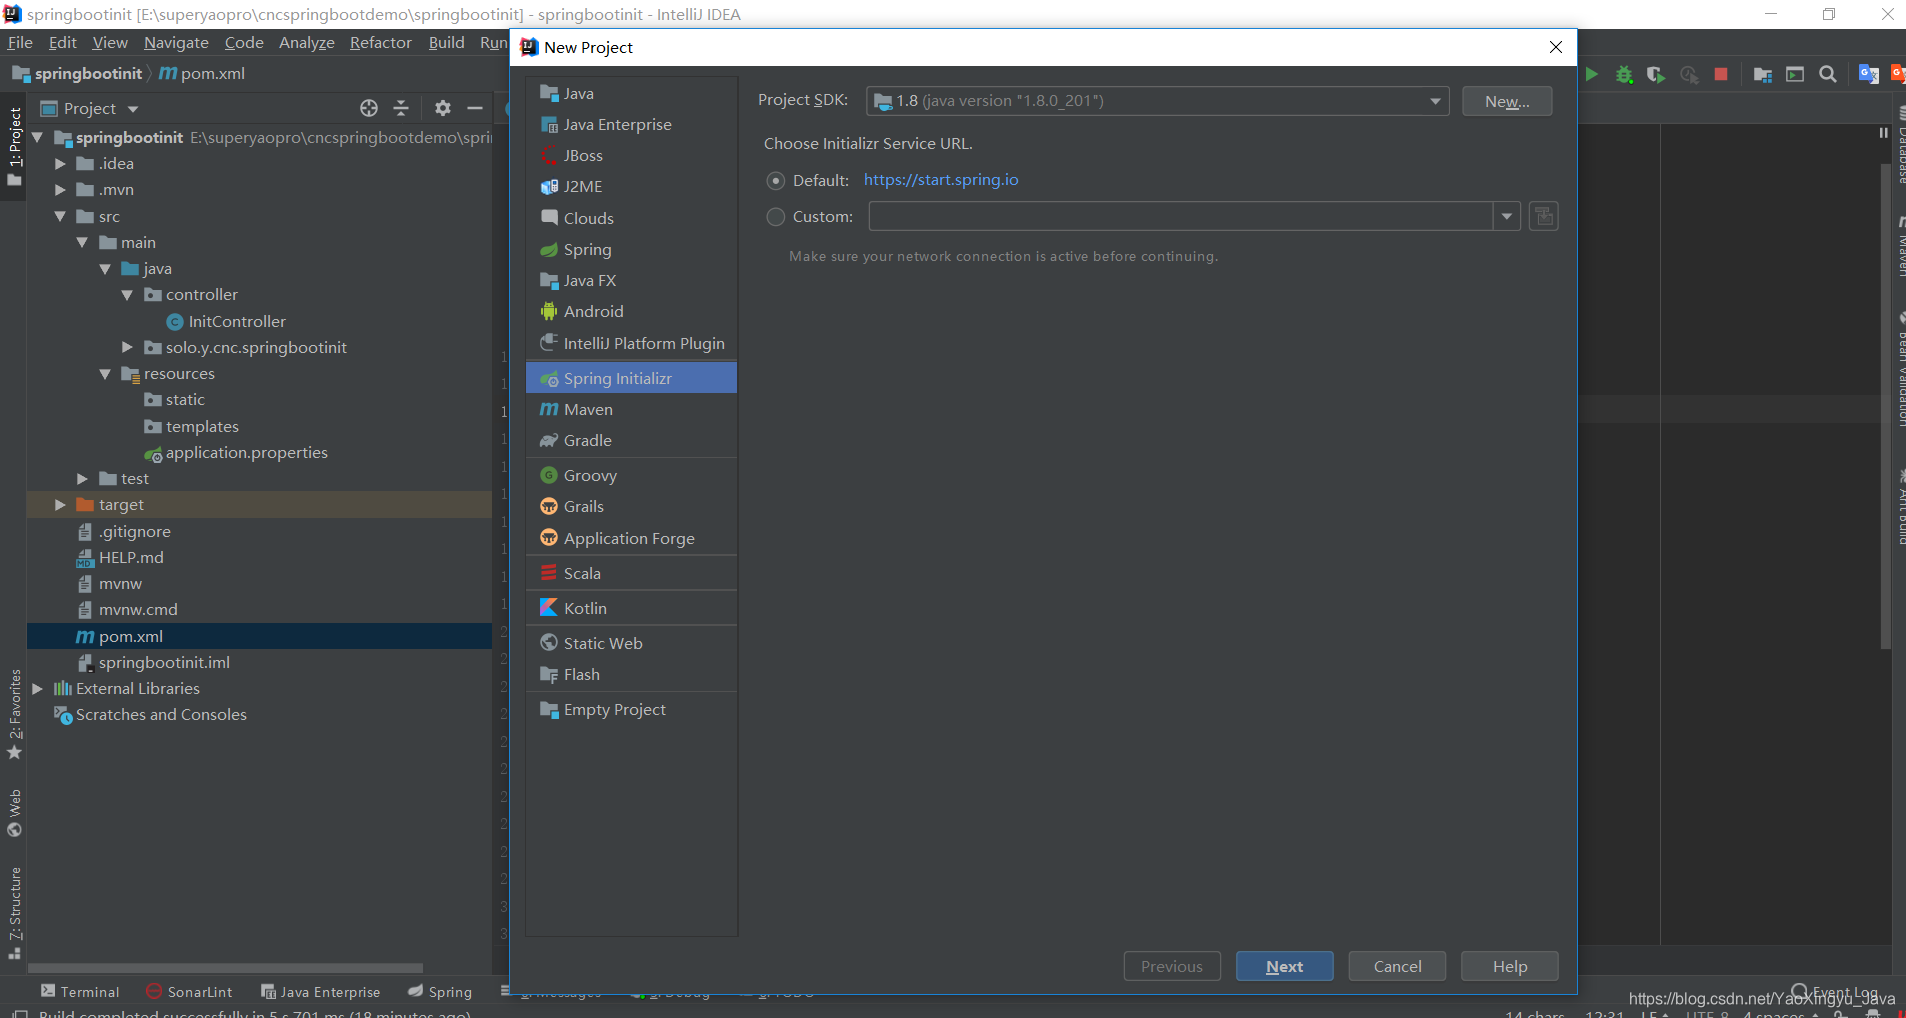The width and height of the screenshot is (1906, 1018).
Task: Select the Spring project type
Action: click(631, 249)
